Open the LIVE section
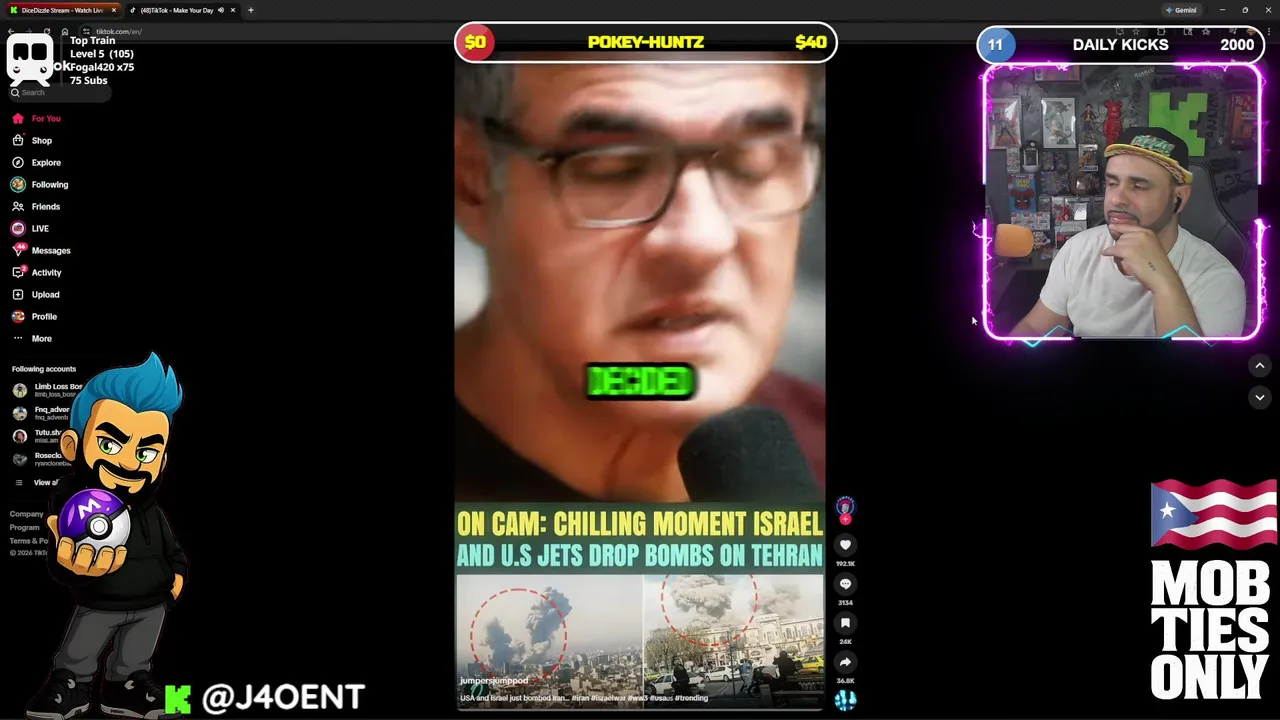1280x720 pixels. coord(30,228)
